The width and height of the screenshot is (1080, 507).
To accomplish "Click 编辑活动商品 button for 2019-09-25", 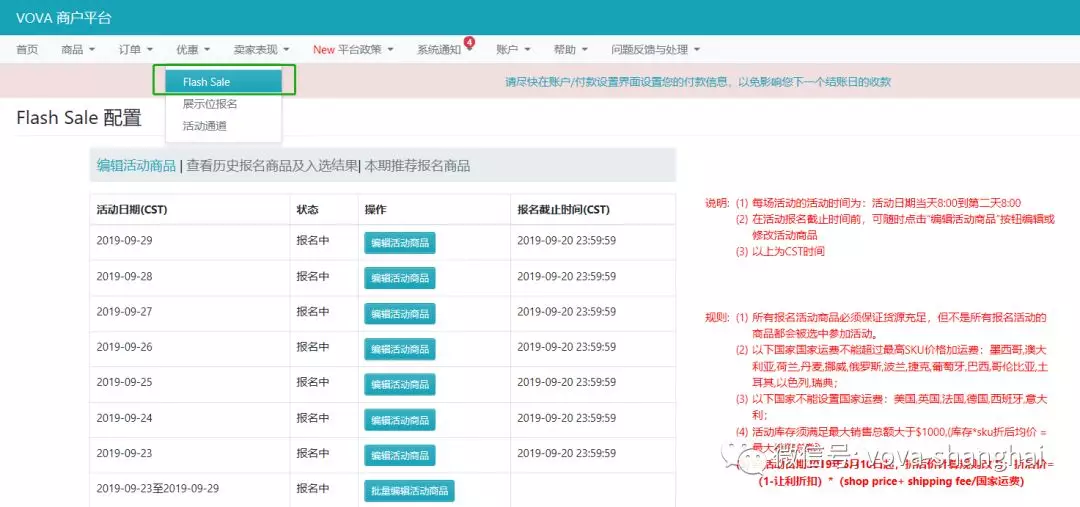I will (399, 384).
